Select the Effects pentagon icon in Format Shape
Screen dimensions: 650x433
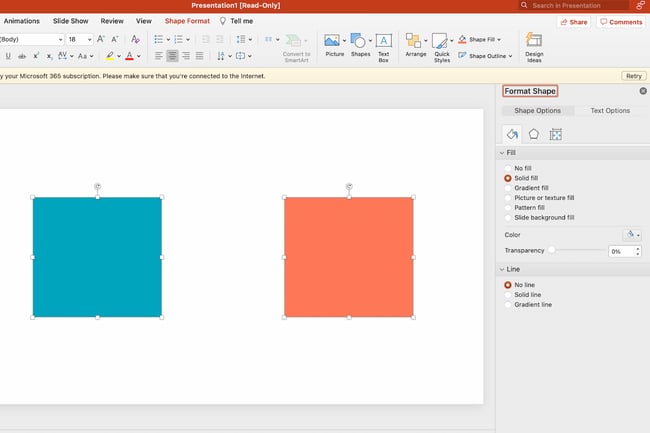(x=534, y=134)
